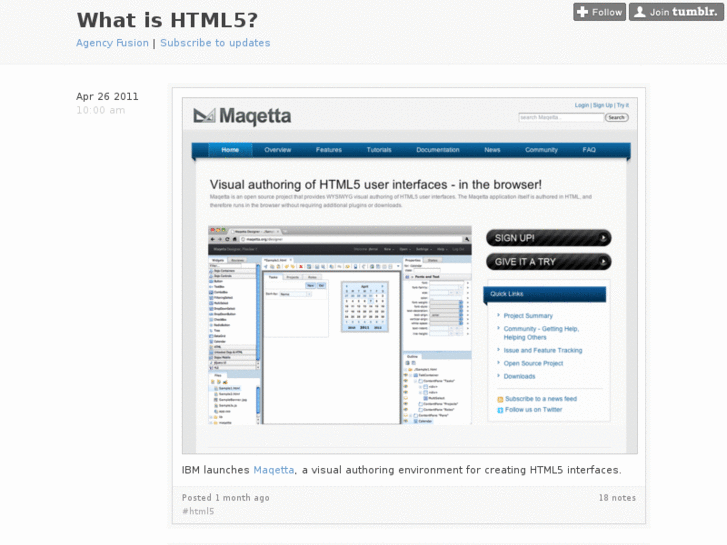Select the Features tab in the Maqetta nav
This screenshot has width=727, height=545.
tap(329, 150)
